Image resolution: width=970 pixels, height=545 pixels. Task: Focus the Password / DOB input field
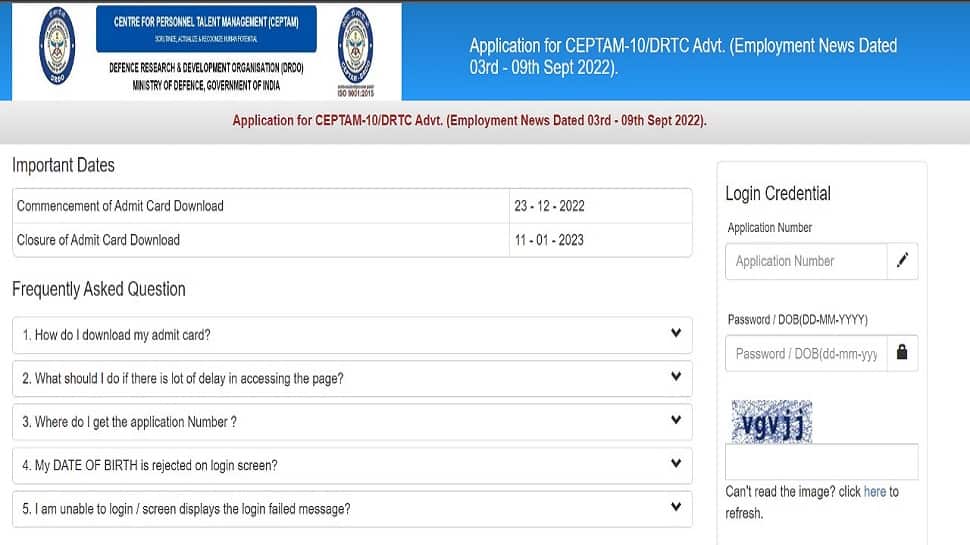click(x=806, y=353)
